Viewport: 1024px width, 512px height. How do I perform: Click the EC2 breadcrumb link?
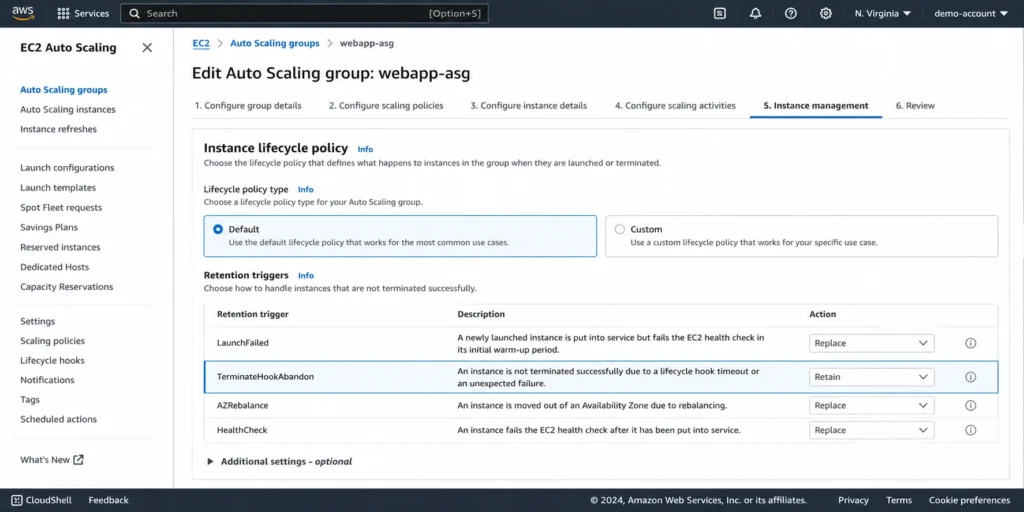pyautogui.click(x=201, y=43)
